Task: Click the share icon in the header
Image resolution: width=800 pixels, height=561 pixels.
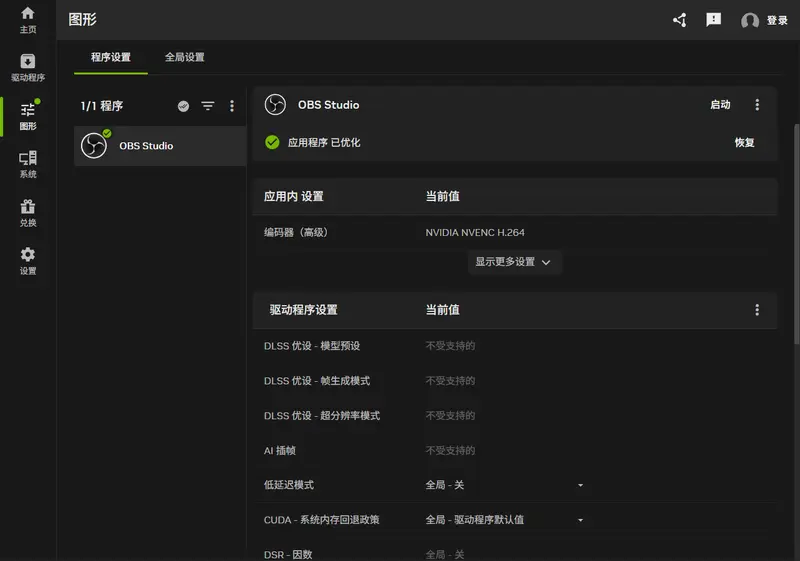Action: click(x=680, y=20)
